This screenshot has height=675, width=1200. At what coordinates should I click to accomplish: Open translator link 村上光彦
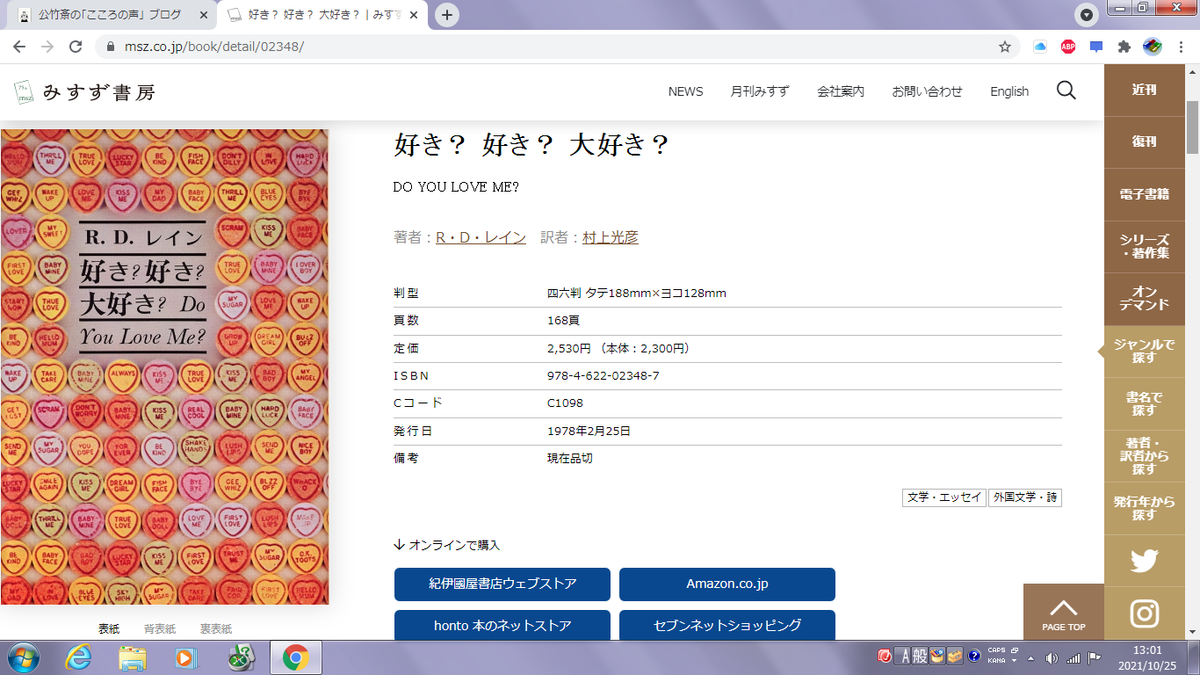point(610,237)
